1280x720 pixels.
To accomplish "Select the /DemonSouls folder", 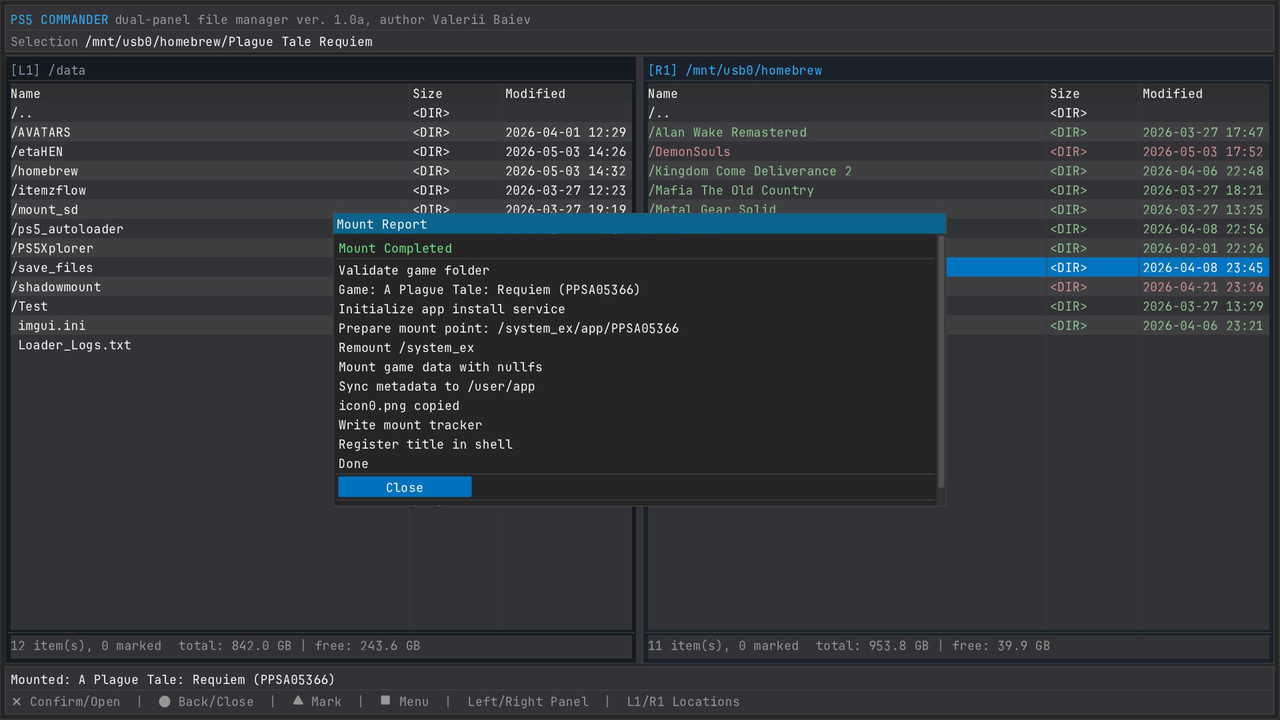I will coord(958,152).
